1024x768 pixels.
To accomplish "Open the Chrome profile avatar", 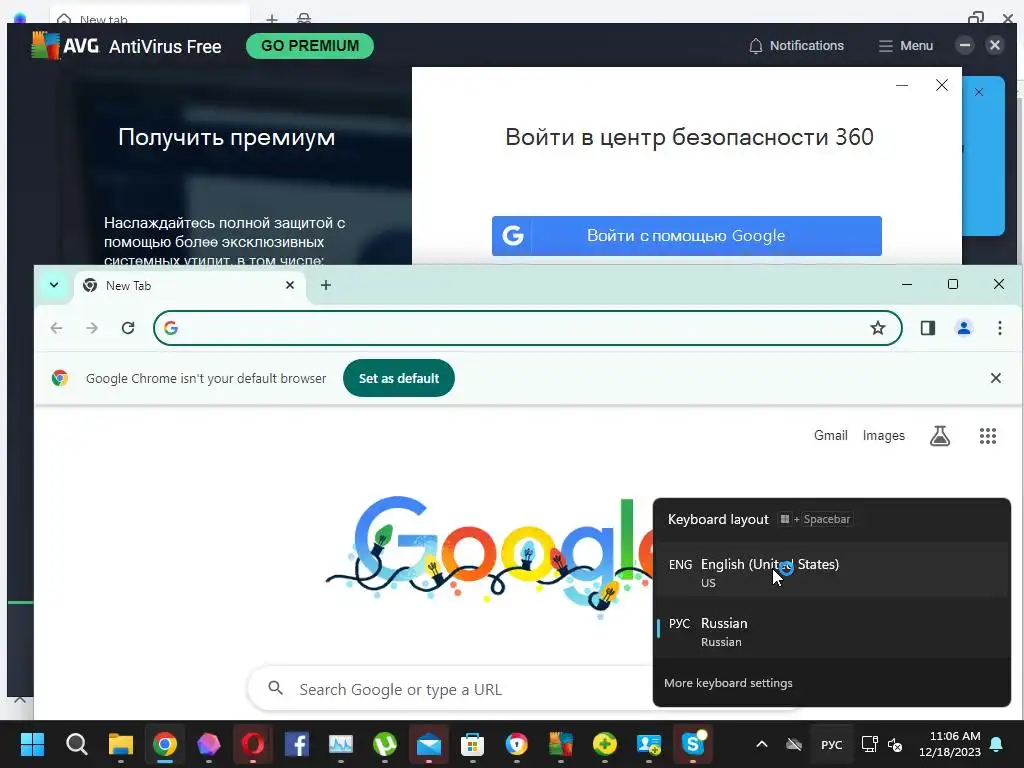I will tap(964, 328).
